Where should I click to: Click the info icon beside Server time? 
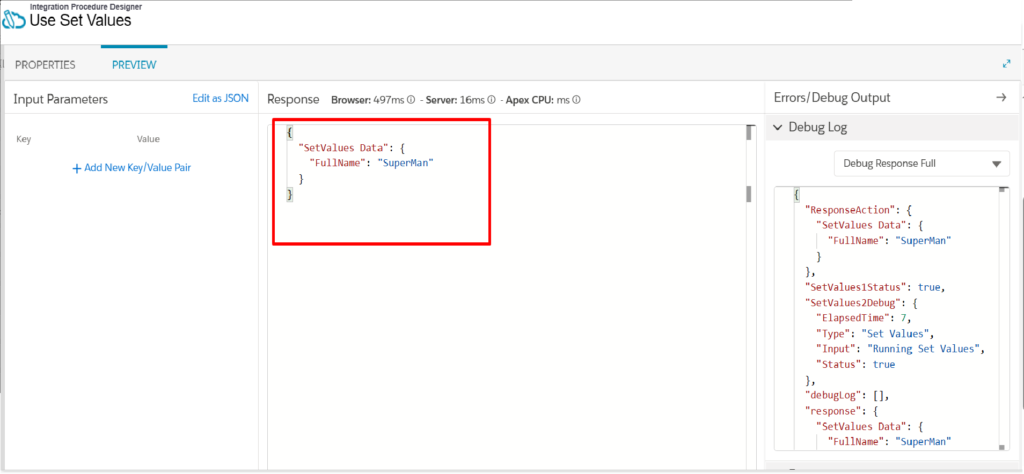[x=491, y=100]
